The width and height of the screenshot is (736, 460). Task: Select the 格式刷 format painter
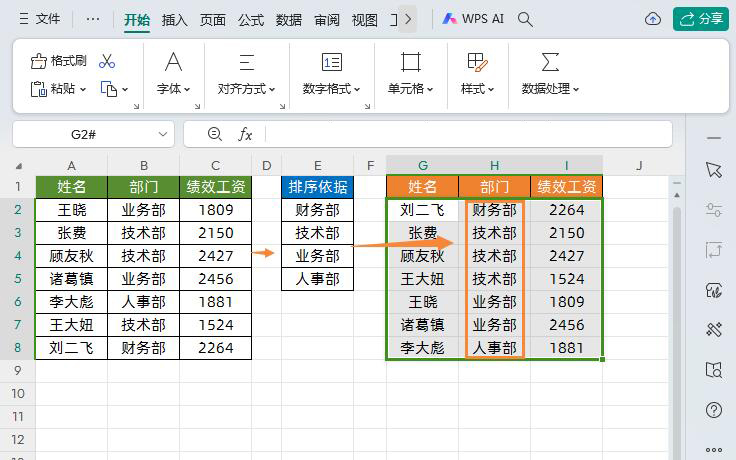point(58,61)
